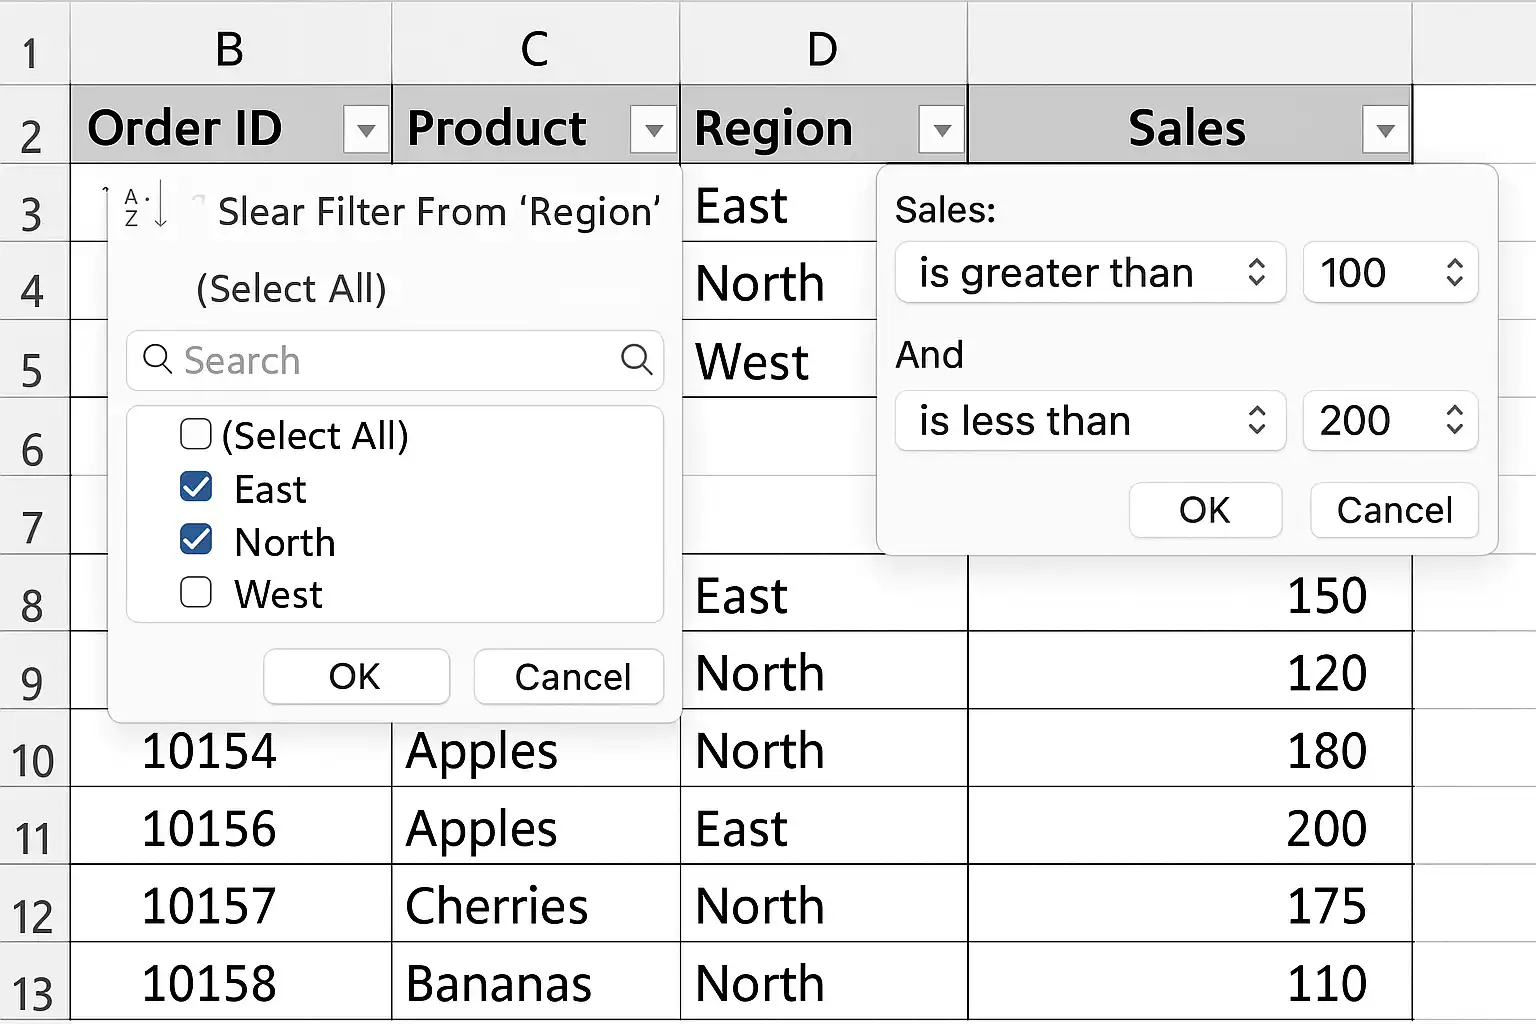Open the Region column filter arrow
Viewport: 1536px width, 1024px height.
(x=942, y=130)
